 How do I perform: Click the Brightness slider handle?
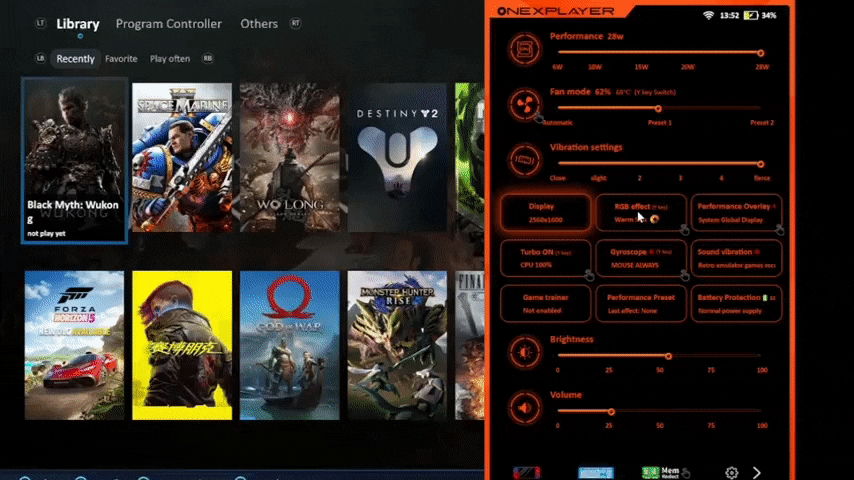(x=668, y=356)
